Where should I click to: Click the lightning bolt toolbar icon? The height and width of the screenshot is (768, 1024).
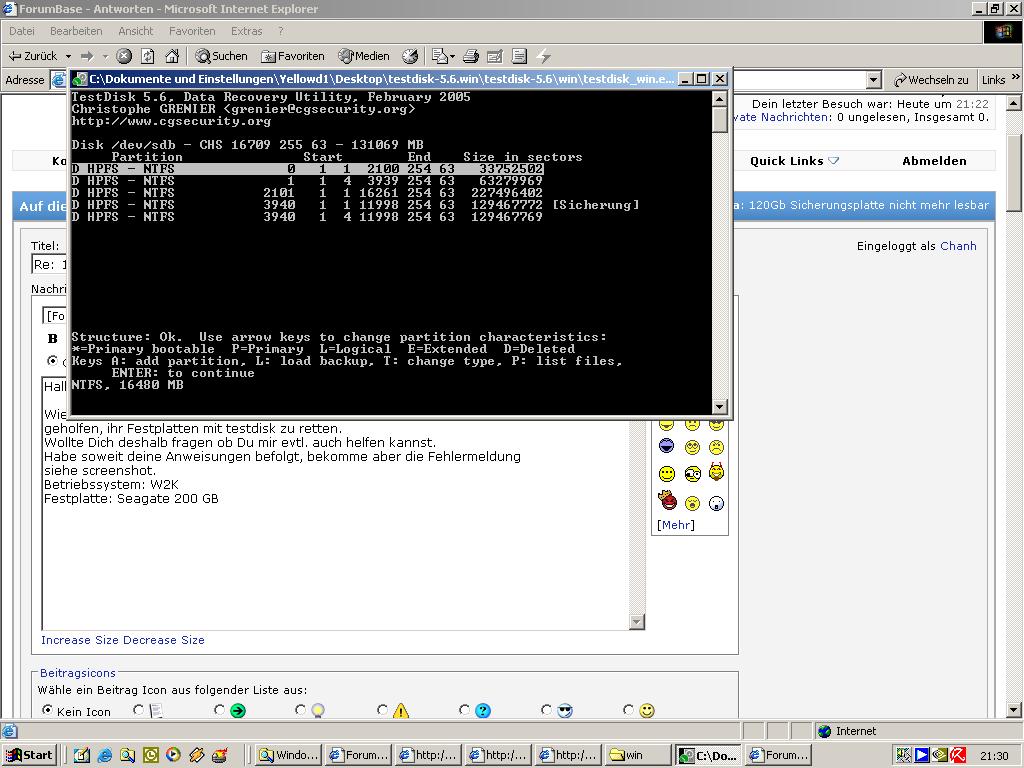pyautogui.click(x=543, y=56)
